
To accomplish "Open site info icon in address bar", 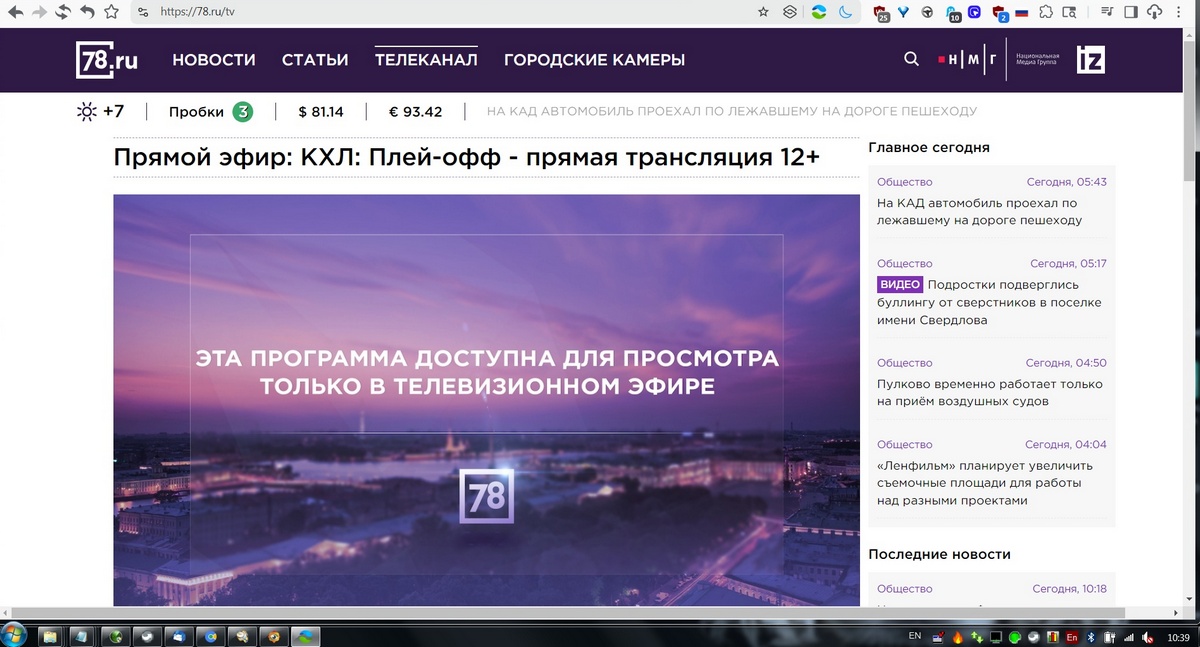I will click(x=143, y=12).
